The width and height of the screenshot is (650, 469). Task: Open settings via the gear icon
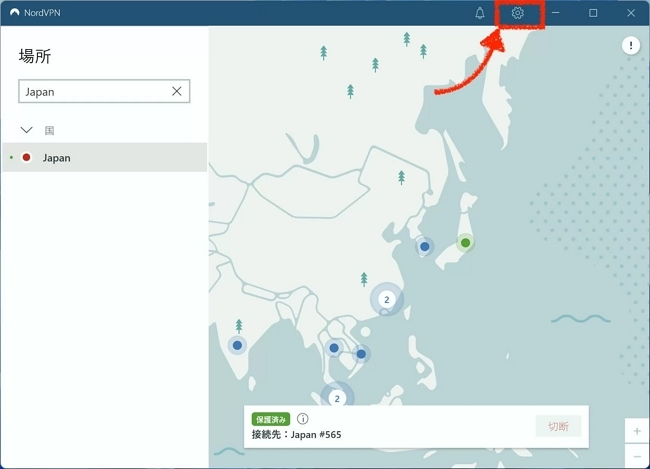(517, 13)
